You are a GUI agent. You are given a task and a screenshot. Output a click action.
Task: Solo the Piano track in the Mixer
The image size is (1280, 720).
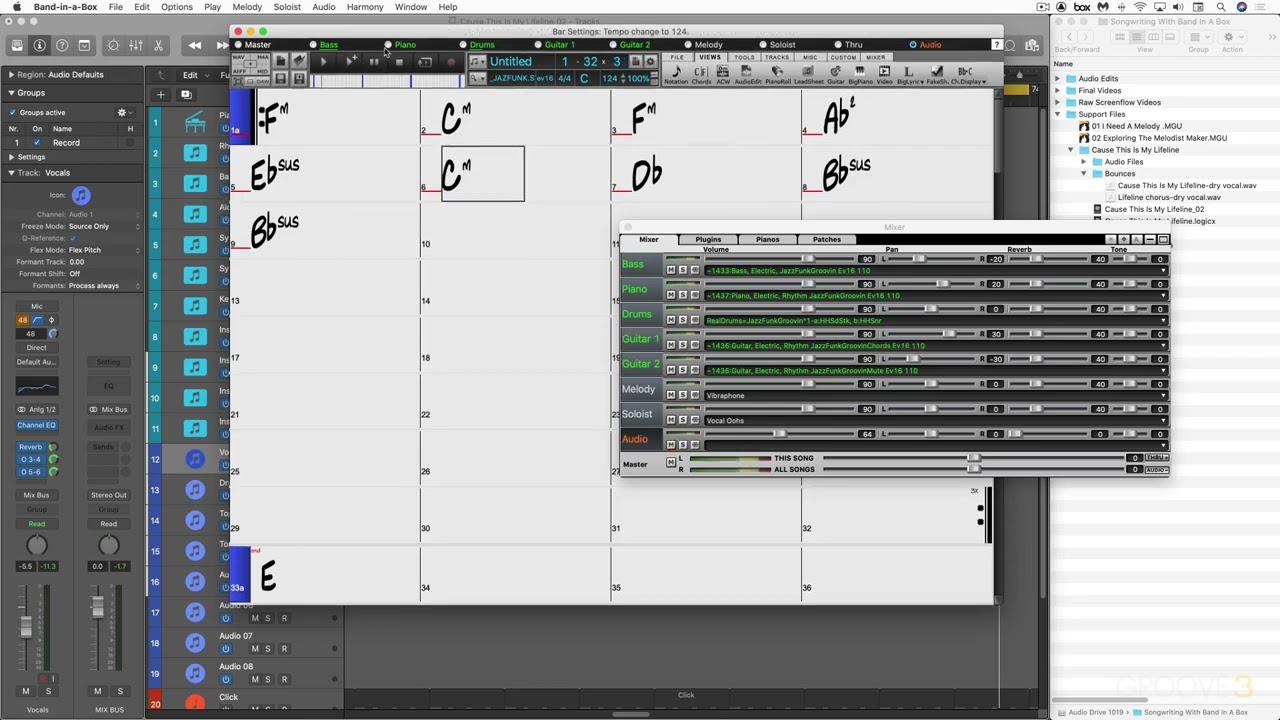(682, 295)
